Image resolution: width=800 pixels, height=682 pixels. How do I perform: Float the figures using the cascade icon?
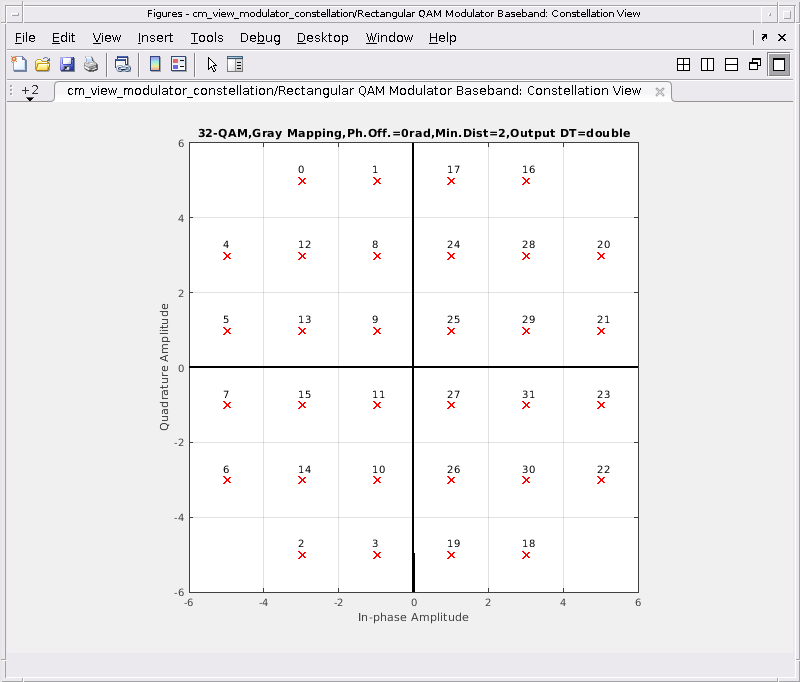coord(755,64)
